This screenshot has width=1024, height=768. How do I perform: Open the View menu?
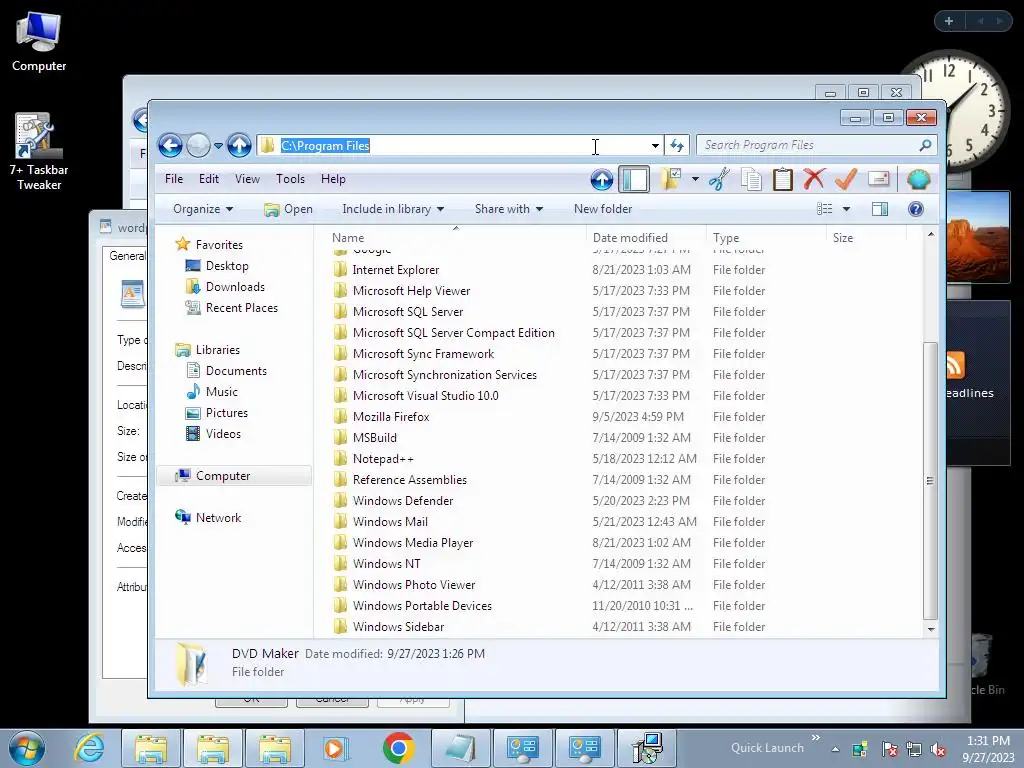(x=248, y=179)
